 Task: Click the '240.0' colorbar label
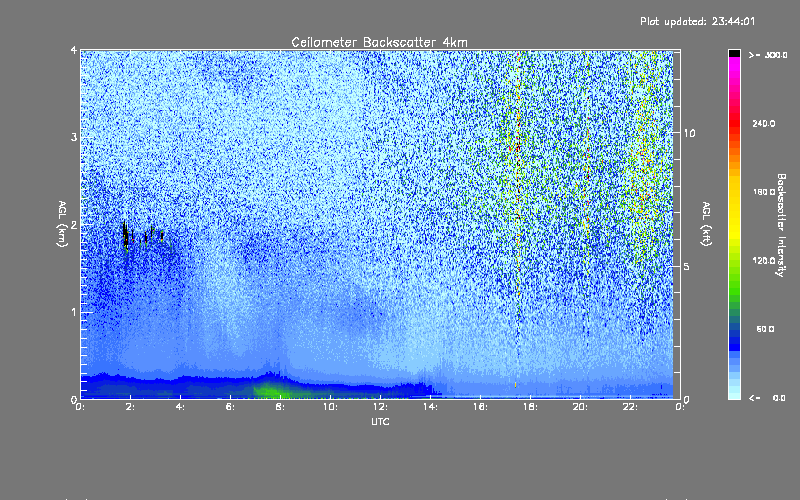coord(764,124)
